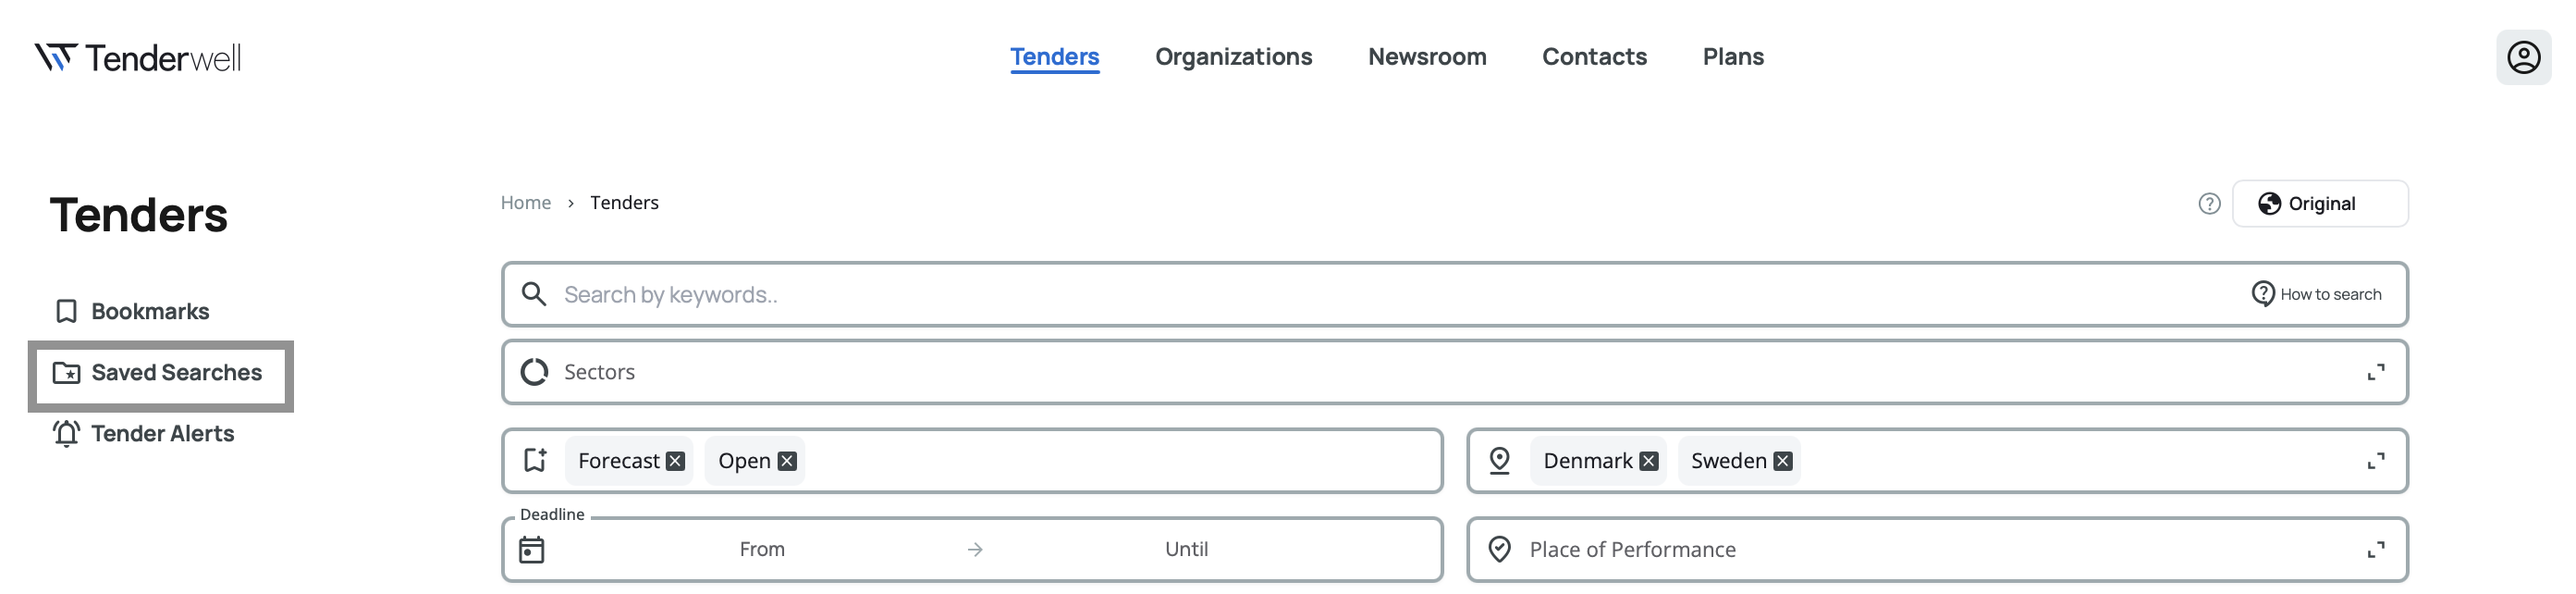The width and height of the screenshot is (2576, 594).
Task: Expand the Sectors selector
Action: click(2376, 373)
